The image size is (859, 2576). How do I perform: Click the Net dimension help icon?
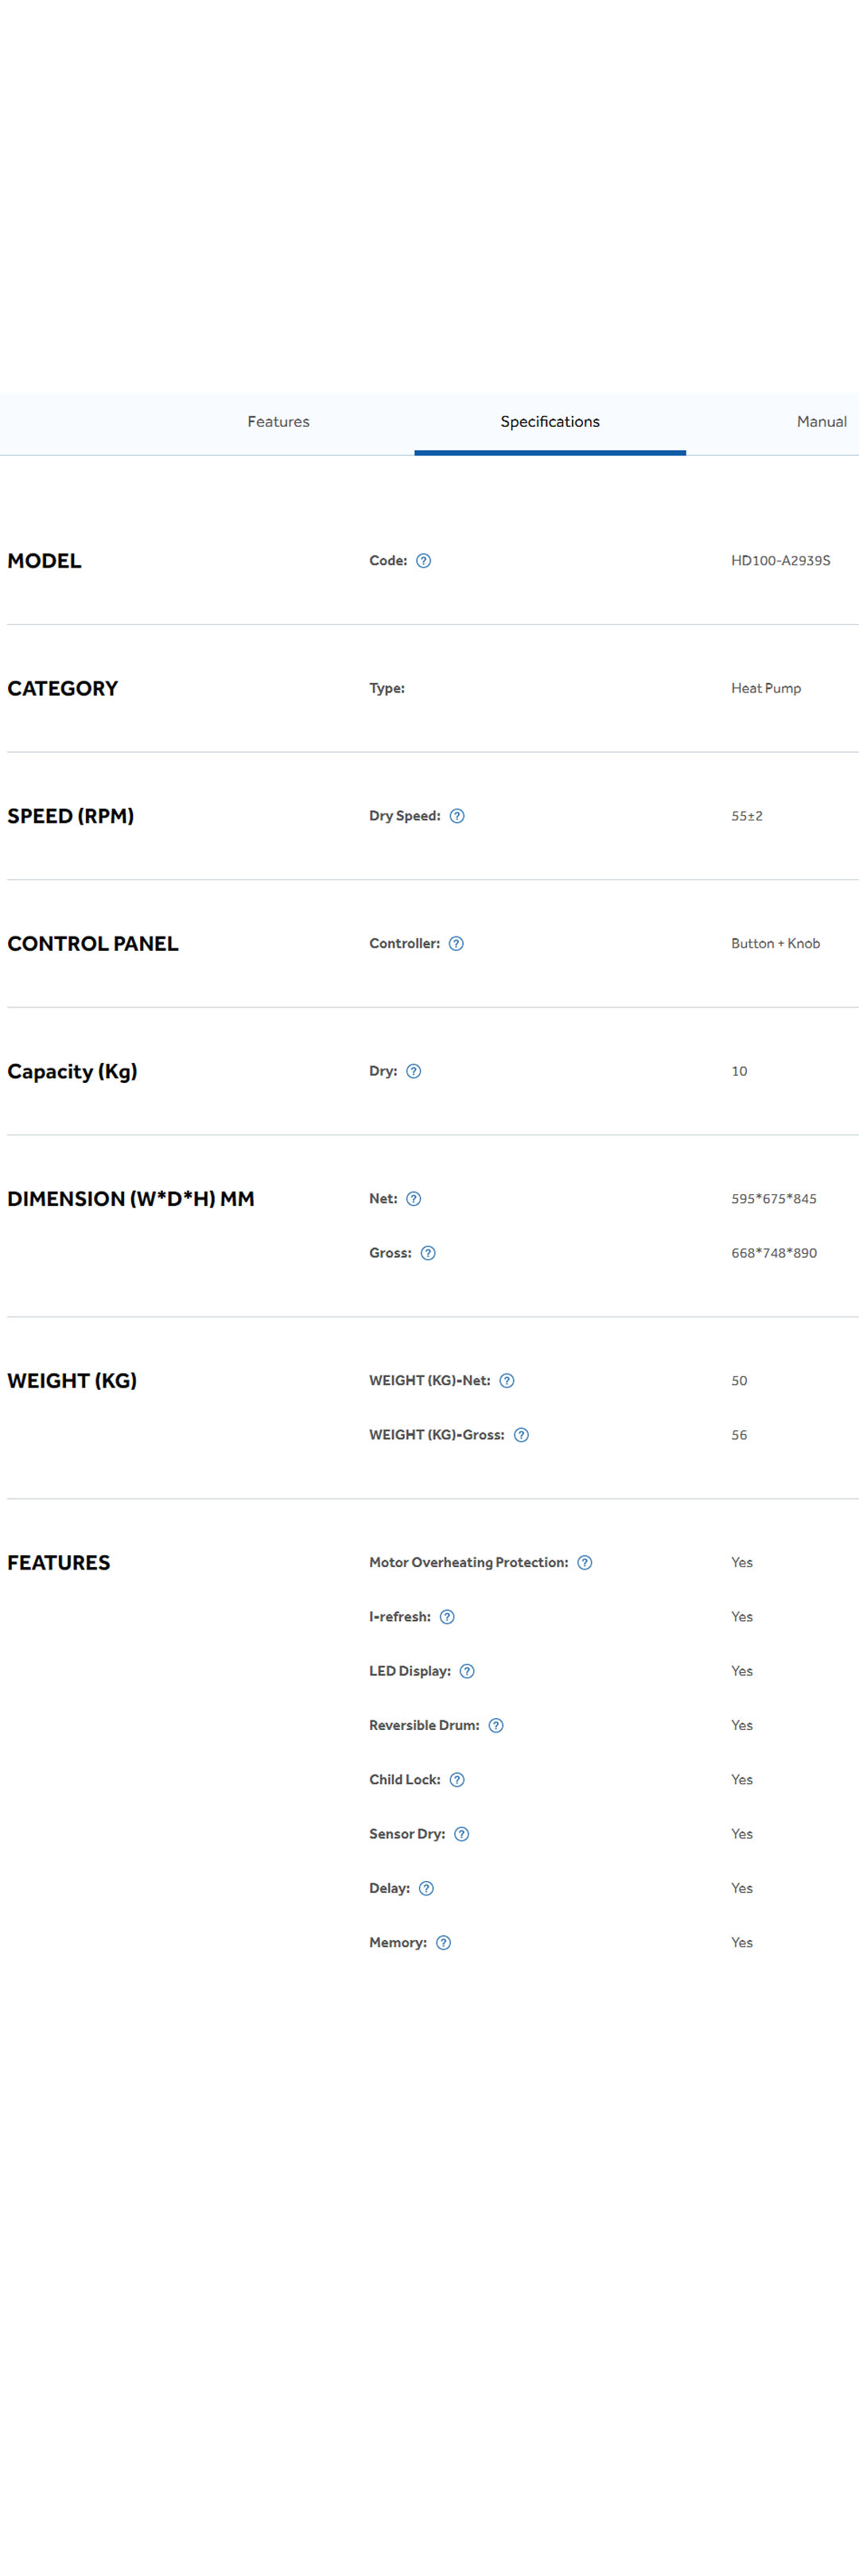[x=413, y=1199]
